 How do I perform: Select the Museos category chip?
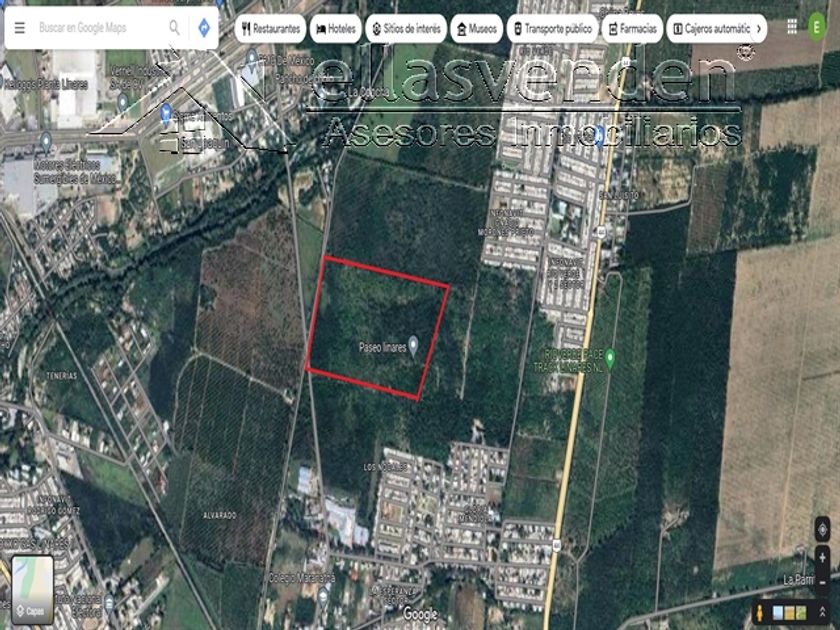pyautogui.click(x=477, y=28)
